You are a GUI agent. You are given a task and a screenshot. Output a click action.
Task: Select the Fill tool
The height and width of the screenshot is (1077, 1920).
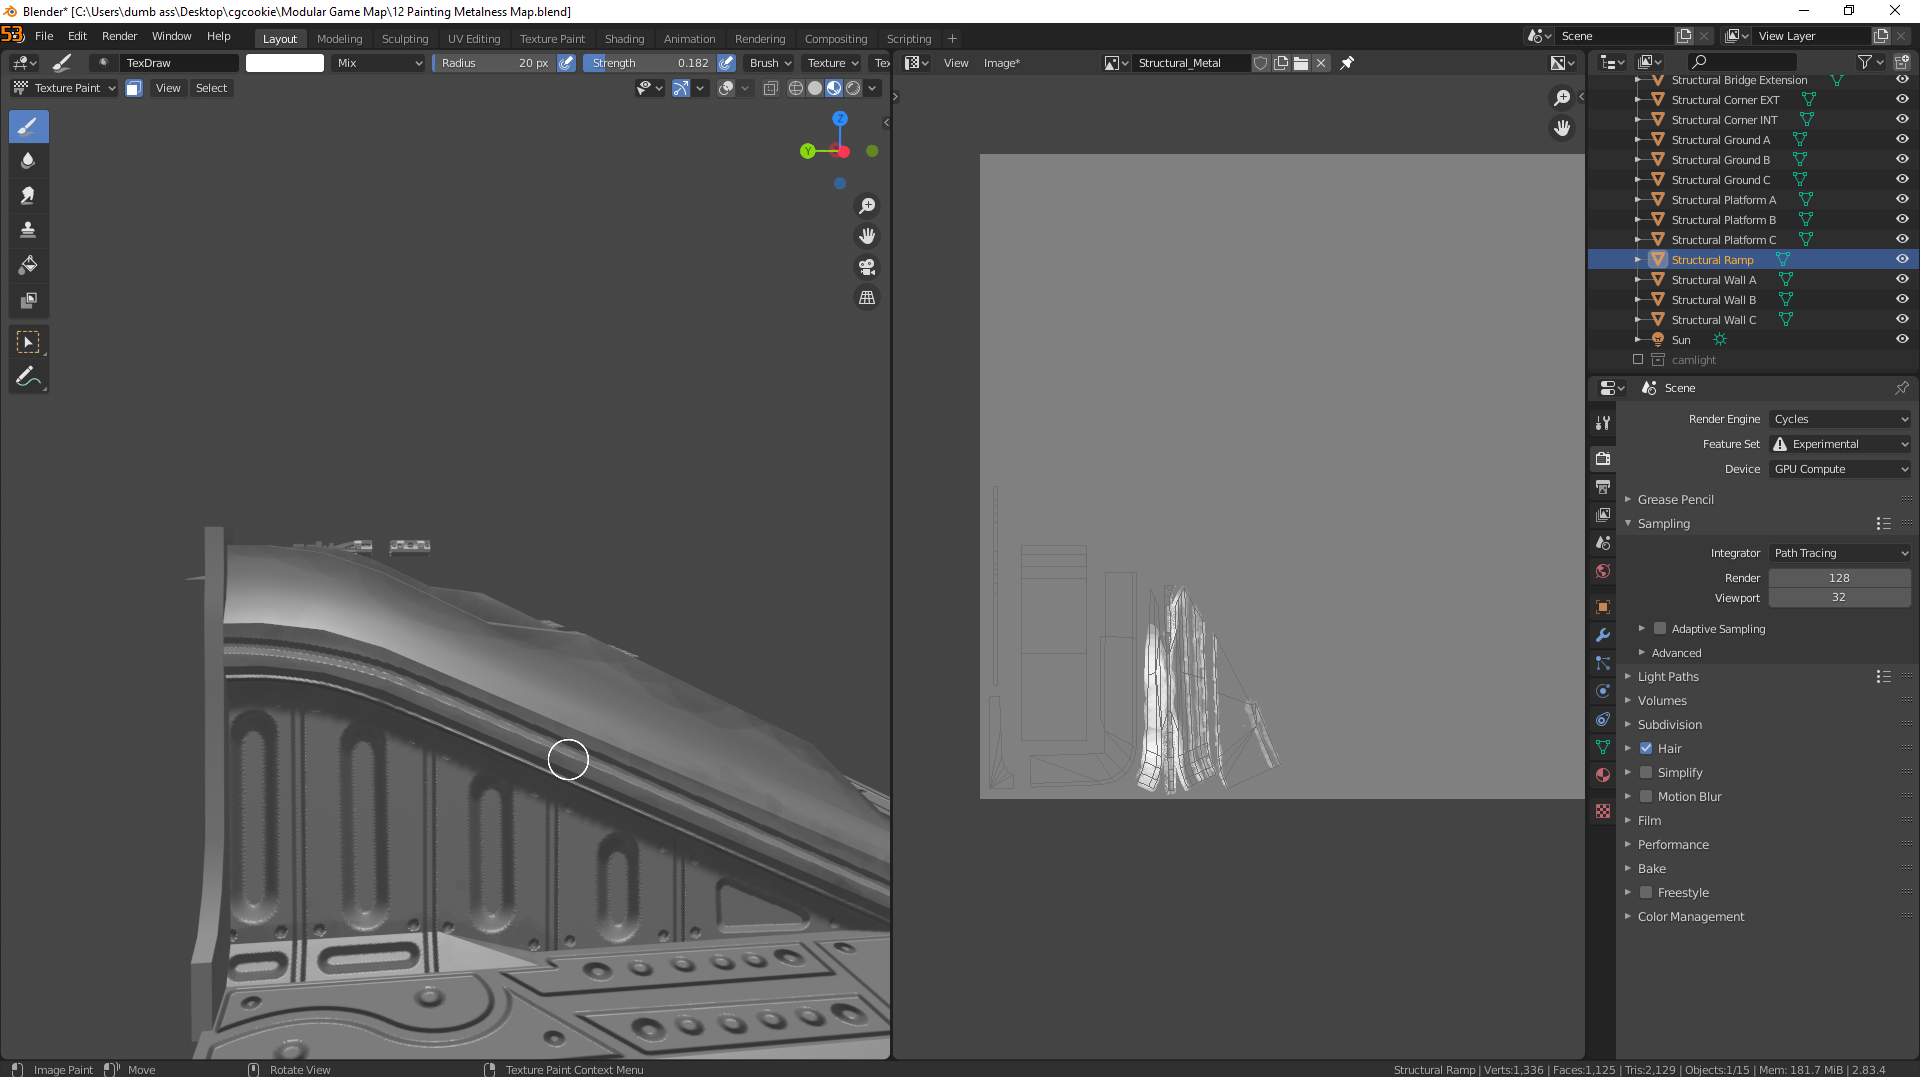pos(28,265)
